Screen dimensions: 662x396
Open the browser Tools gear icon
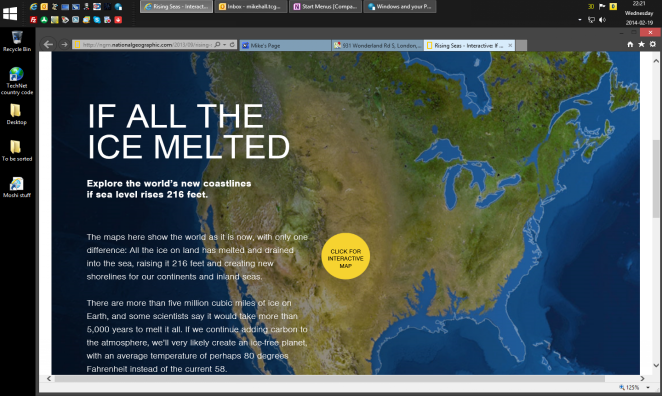(x=653, y=44)
